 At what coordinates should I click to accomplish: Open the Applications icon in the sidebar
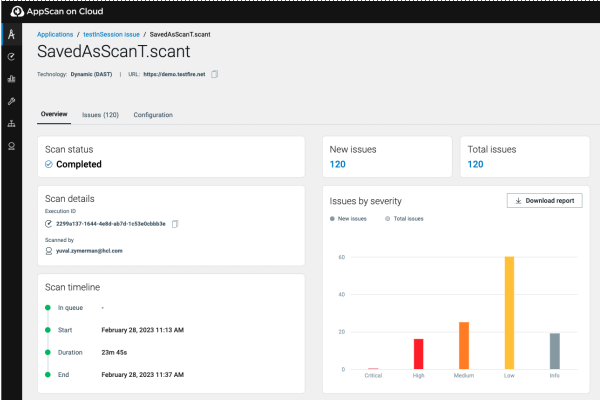point(11,35)
